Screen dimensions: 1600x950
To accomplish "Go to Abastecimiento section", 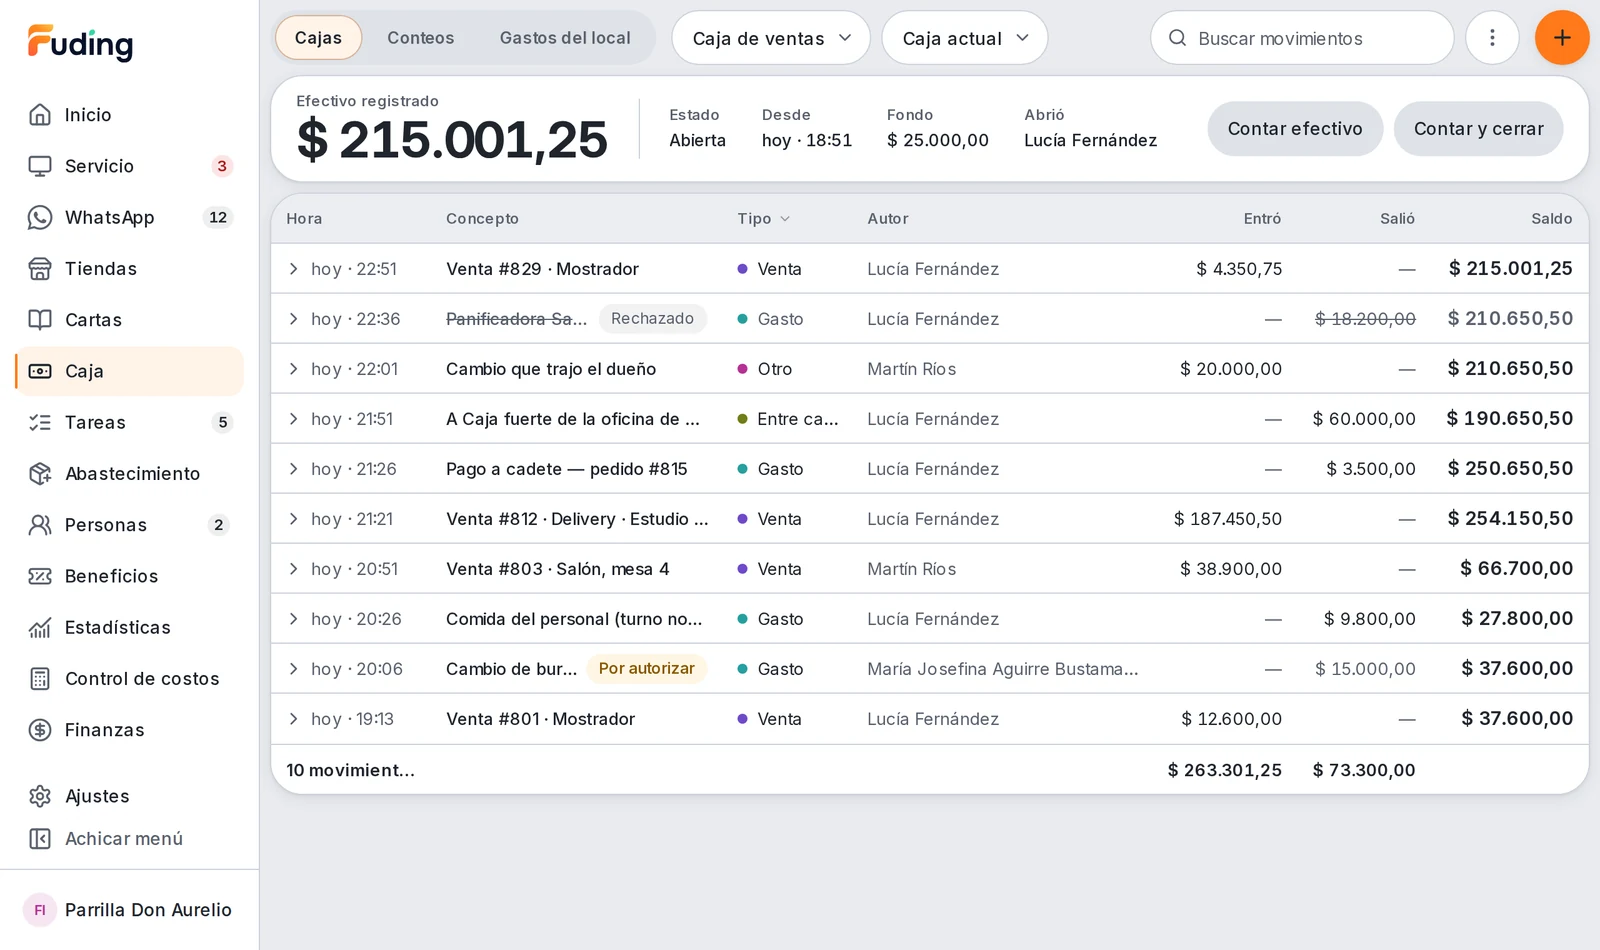I will (x=130, y=473).
